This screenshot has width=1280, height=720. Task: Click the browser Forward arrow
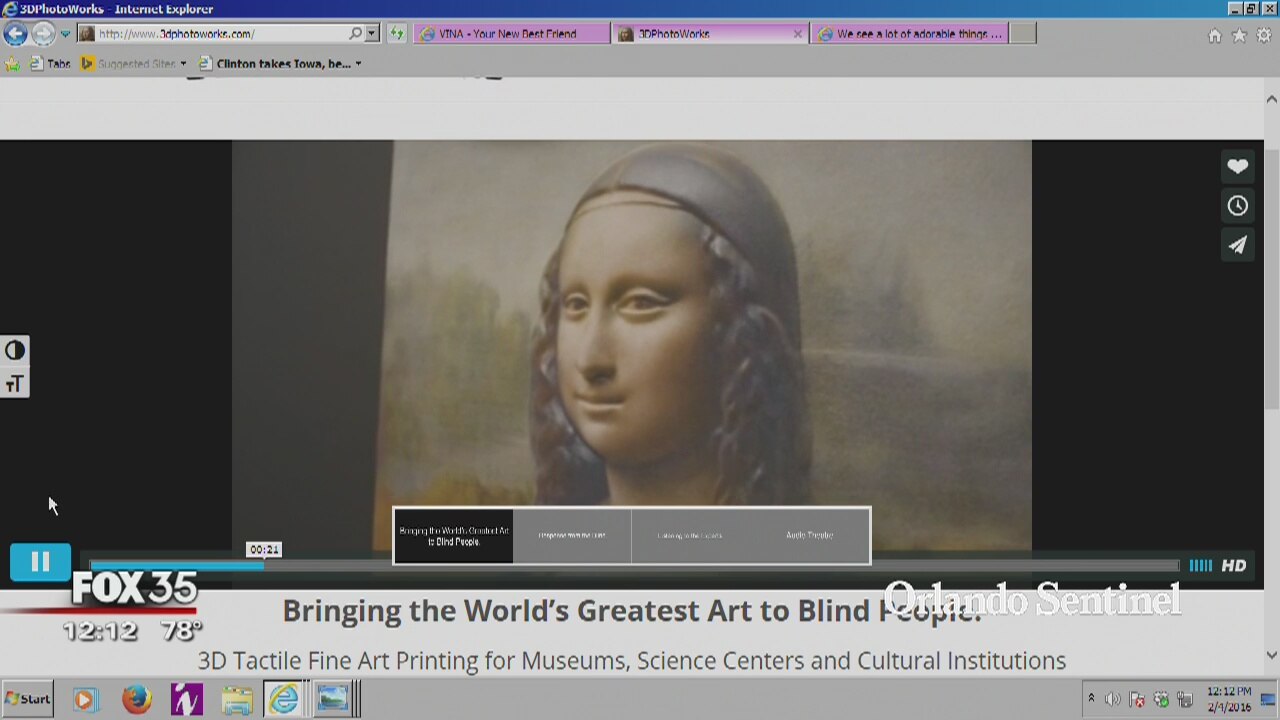click(43, 33)
